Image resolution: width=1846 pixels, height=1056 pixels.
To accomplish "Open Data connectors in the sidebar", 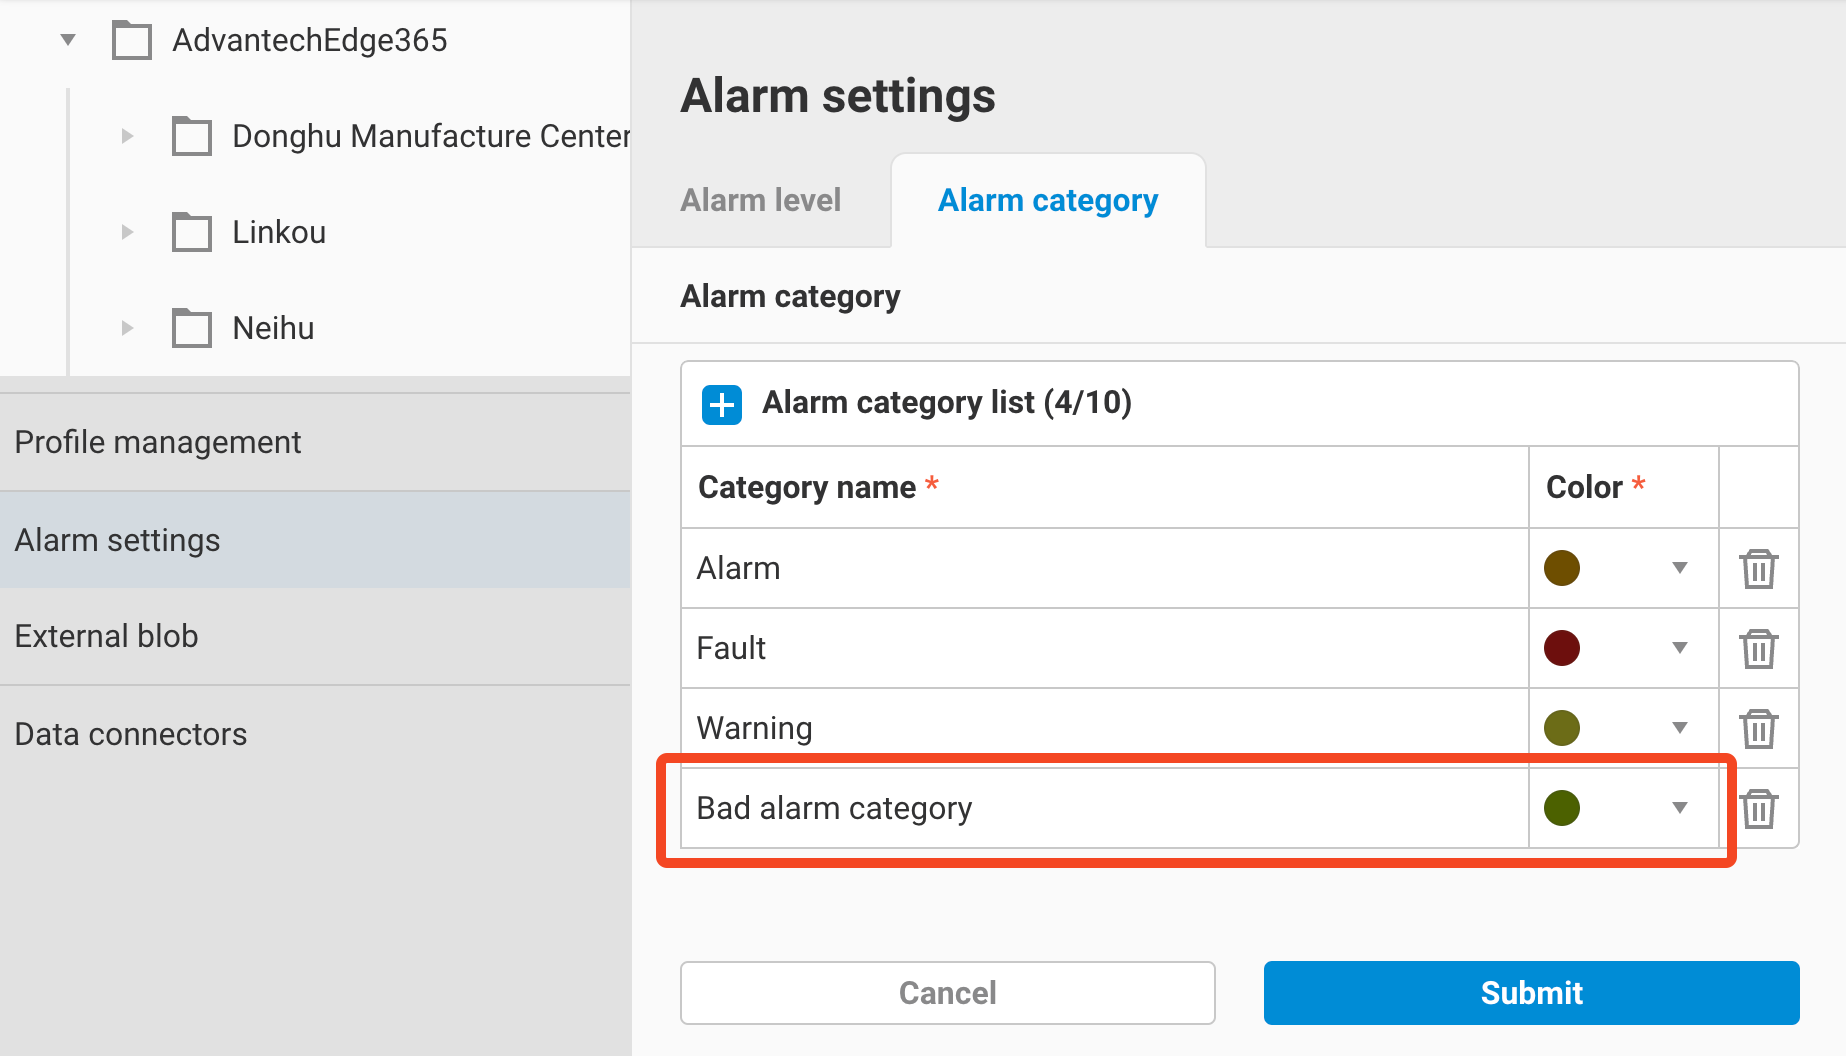I will (x=130, y=733).
